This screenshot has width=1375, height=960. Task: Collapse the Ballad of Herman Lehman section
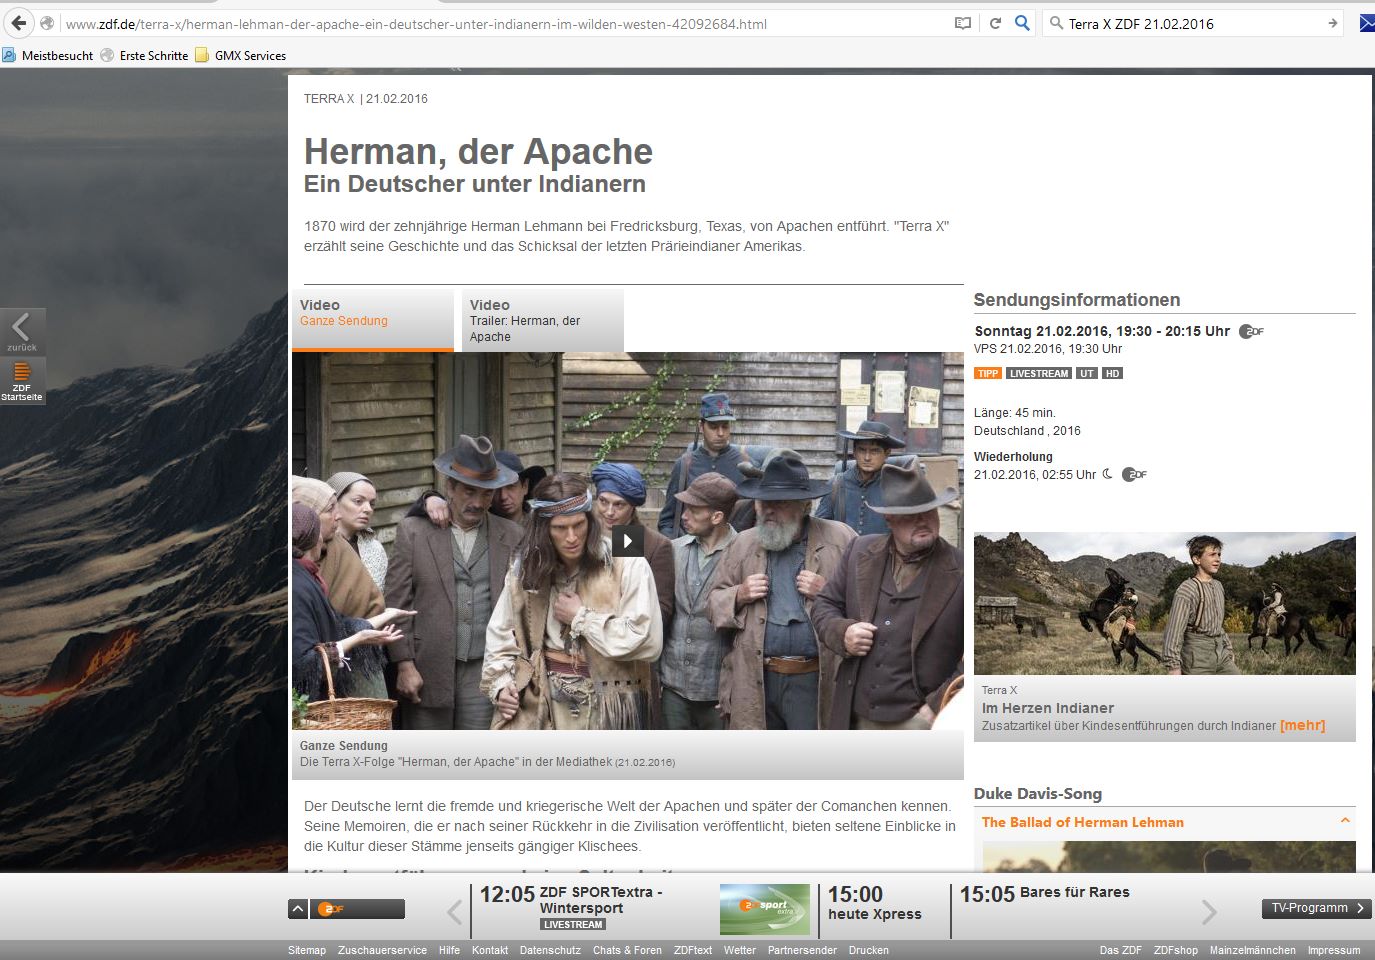point(1345,821)
